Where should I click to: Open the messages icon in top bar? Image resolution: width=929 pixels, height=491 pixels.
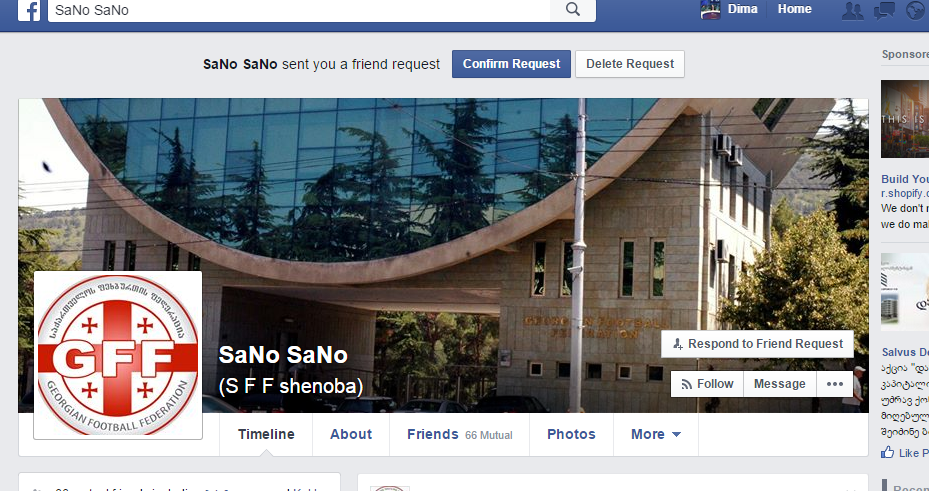[884, 11]
